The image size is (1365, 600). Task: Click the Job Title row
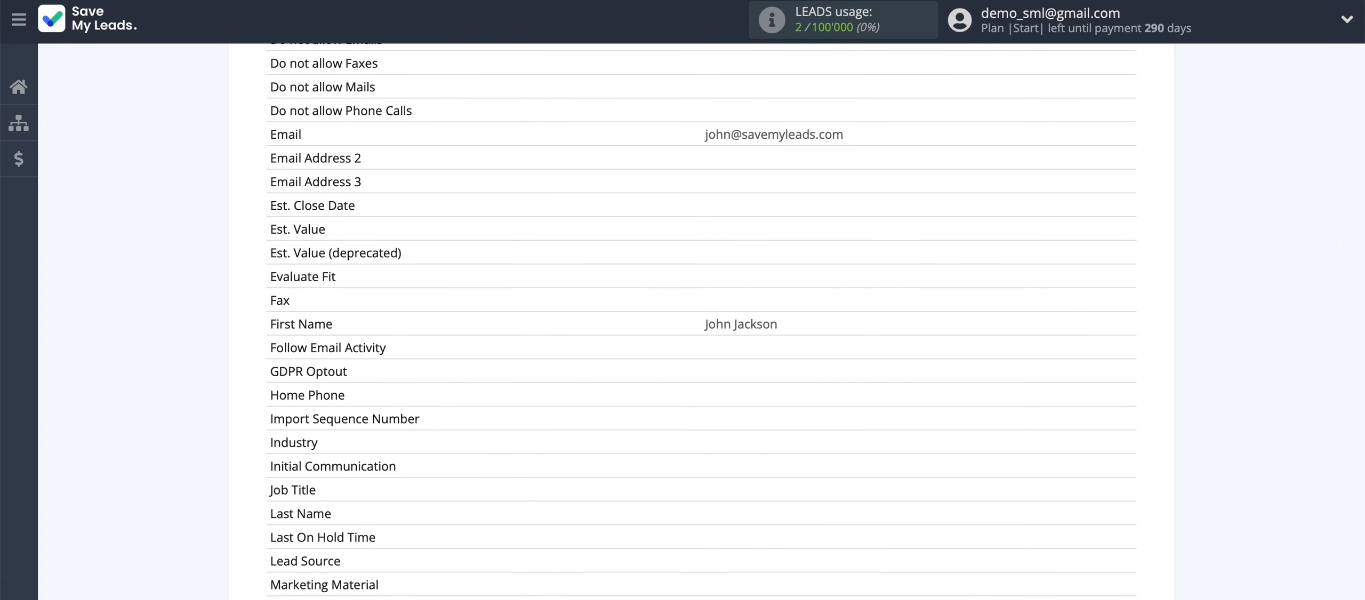700,490
